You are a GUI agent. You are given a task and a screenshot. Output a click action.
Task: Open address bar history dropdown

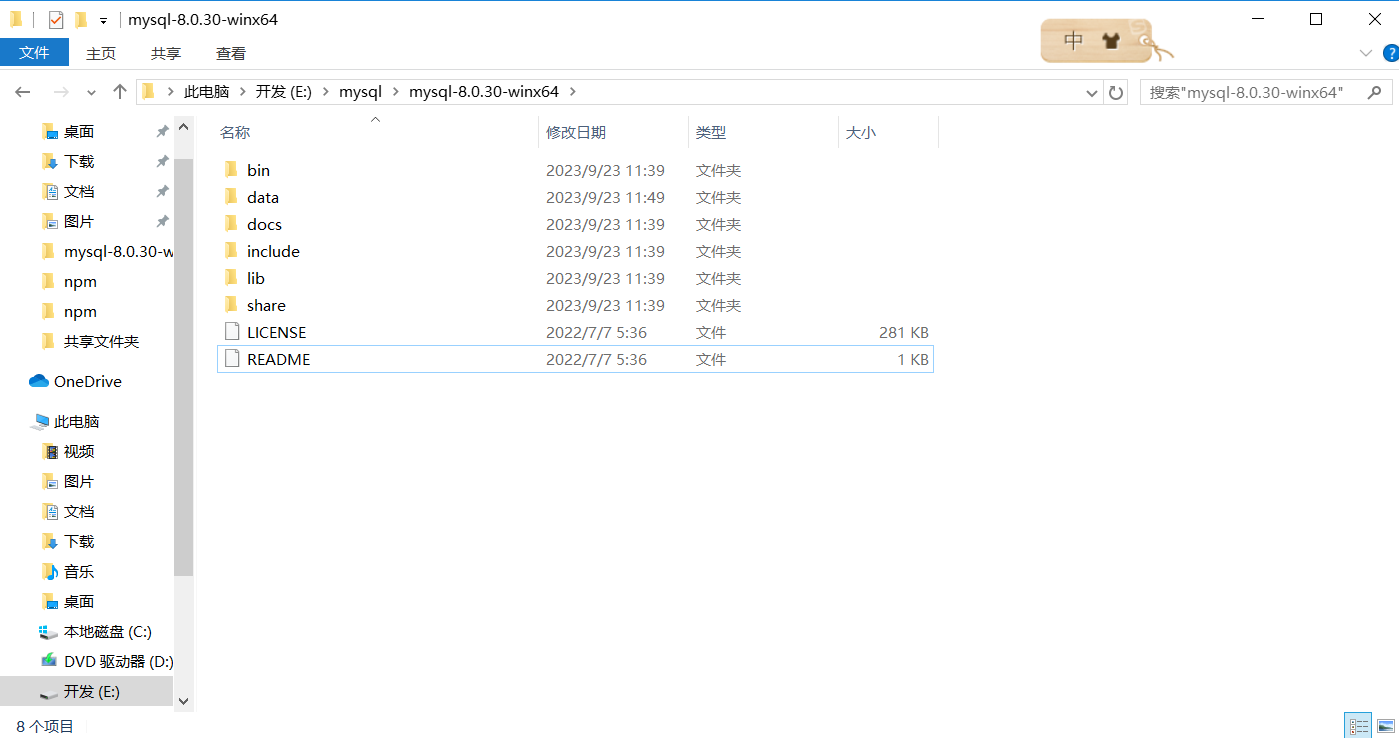coord(1092,92)
